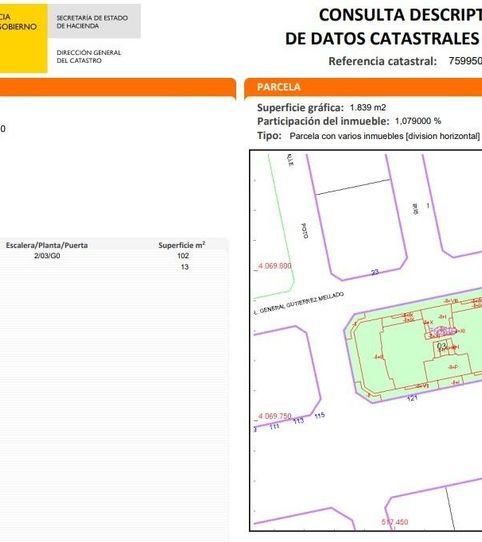482x542 pixels.
Task: Click the 'DIRECCIÓN GENERAL DEL CATASTRO' text
Action: click(89, 56)
